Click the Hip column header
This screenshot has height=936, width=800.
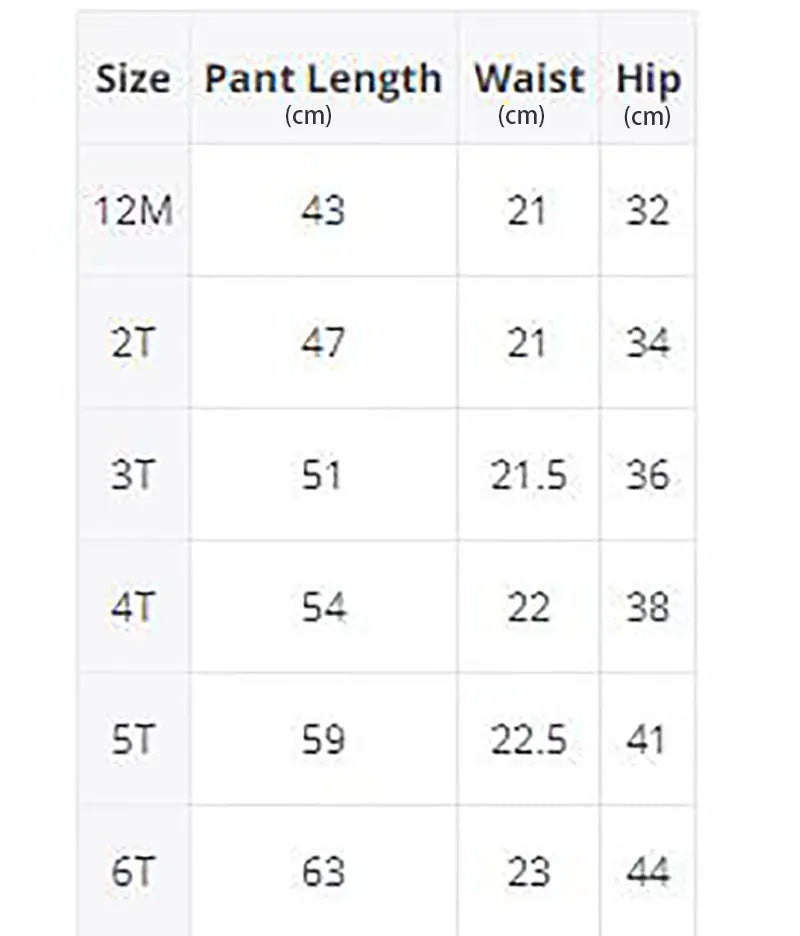[648, 80]
